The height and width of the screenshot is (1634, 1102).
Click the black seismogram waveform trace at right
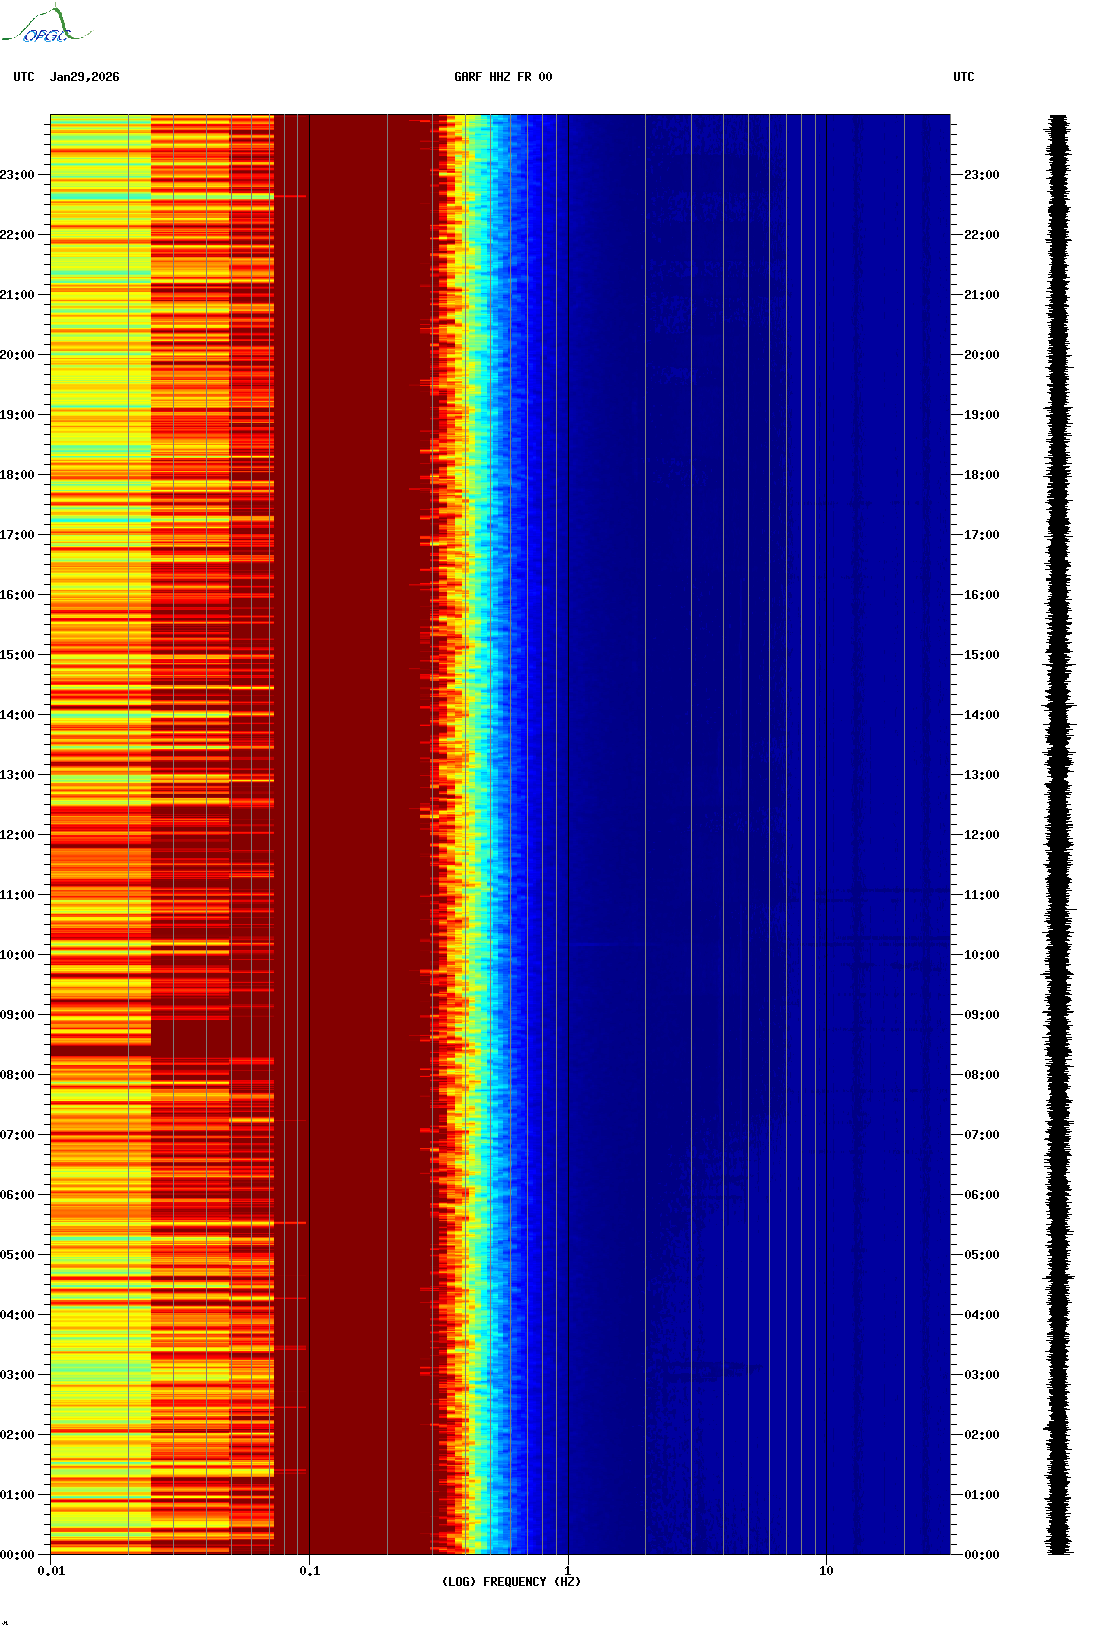tap(1058, 835)
